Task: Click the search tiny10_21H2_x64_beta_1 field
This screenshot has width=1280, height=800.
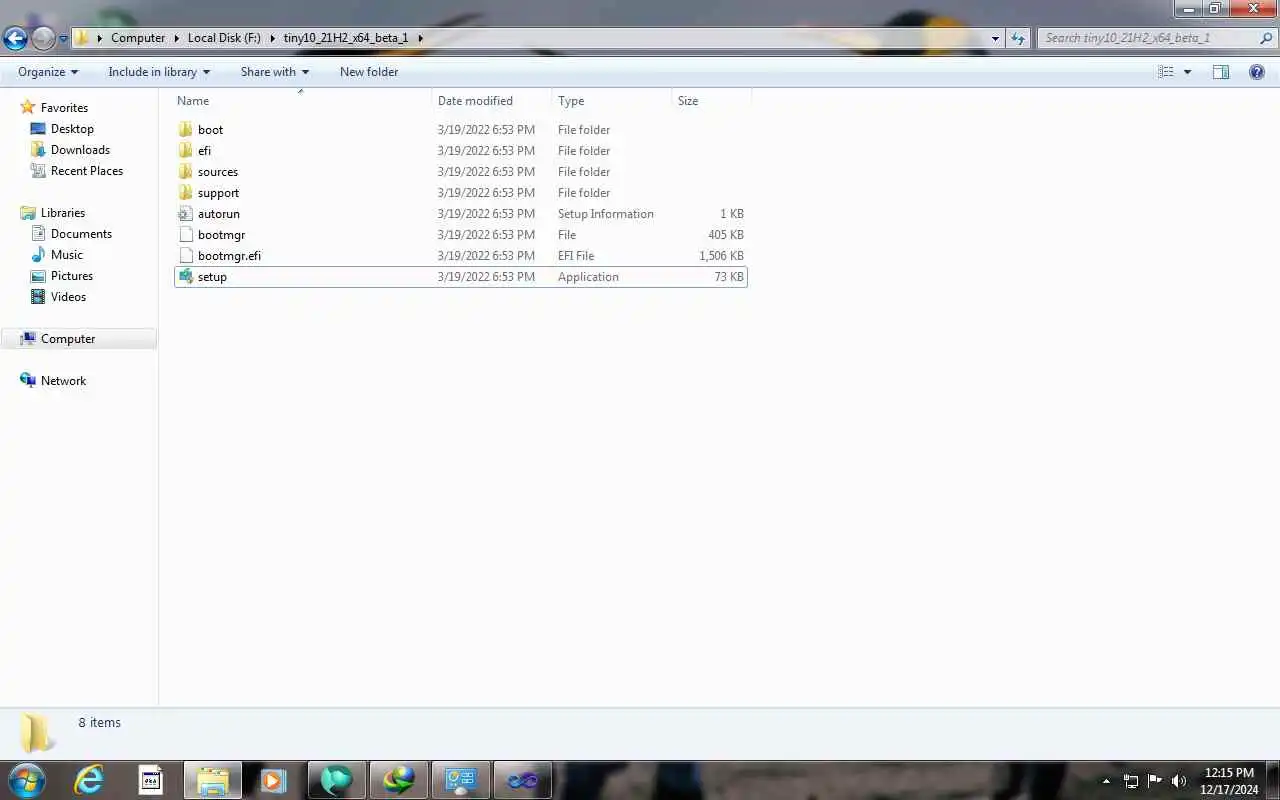Action: click(1150, 38)
